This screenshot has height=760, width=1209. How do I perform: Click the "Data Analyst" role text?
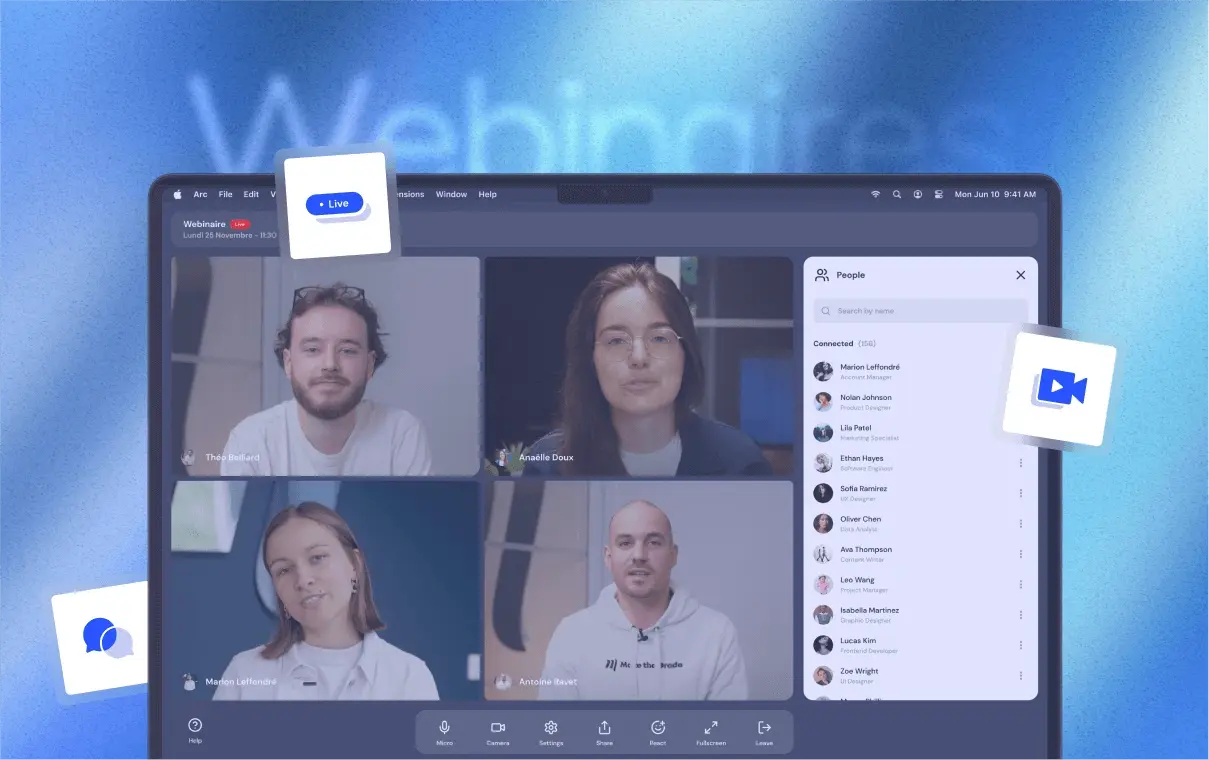[x=861, y=529]
